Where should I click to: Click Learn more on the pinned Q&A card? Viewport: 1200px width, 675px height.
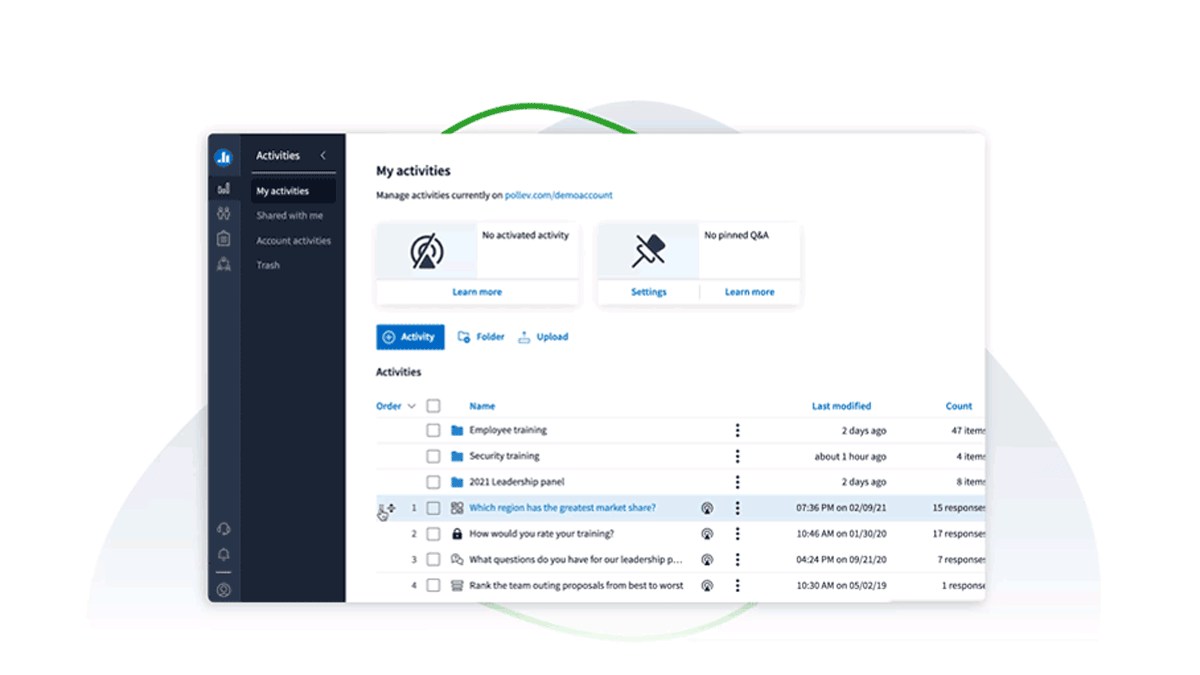750,292
